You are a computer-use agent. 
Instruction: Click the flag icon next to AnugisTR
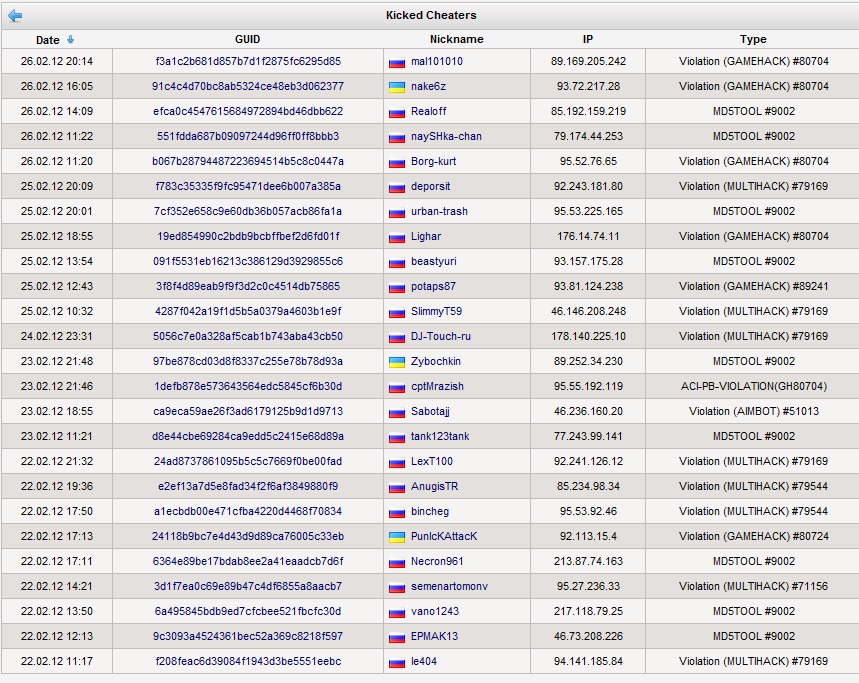(x=397, y=487)
